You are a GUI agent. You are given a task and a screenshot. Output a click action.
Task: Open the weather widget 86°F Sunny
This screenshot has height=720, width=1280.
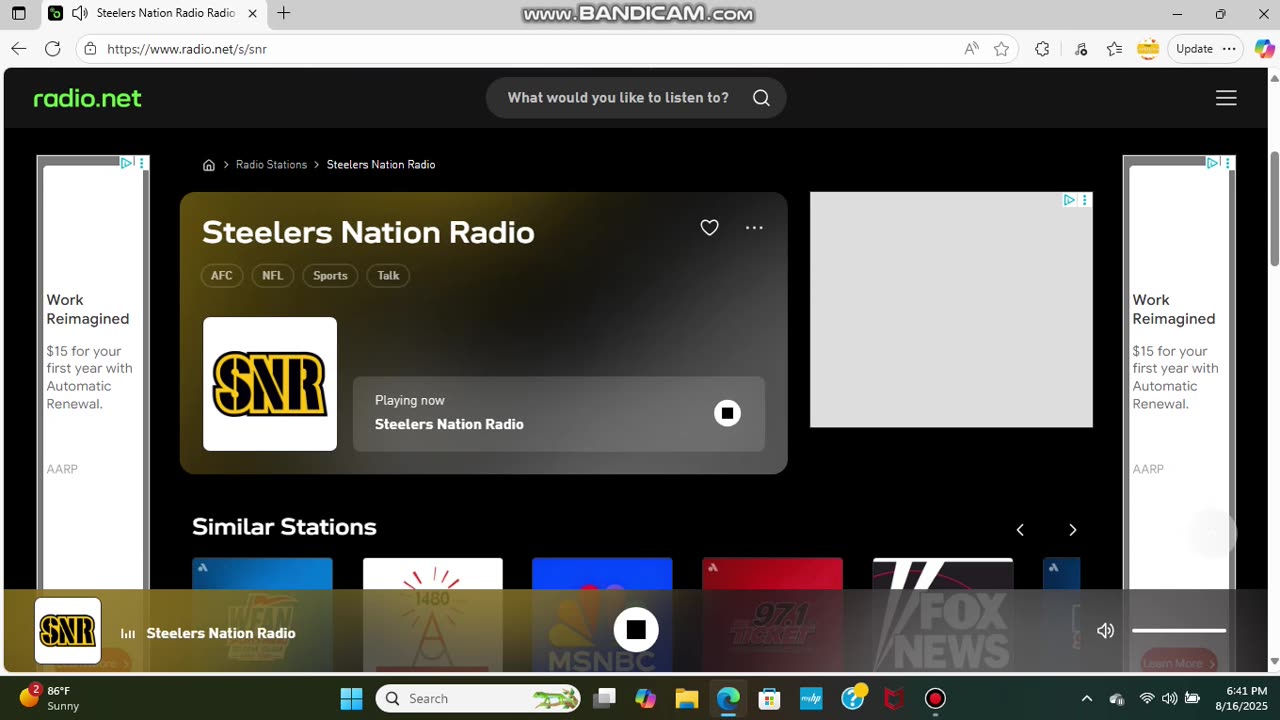point(50,698)
